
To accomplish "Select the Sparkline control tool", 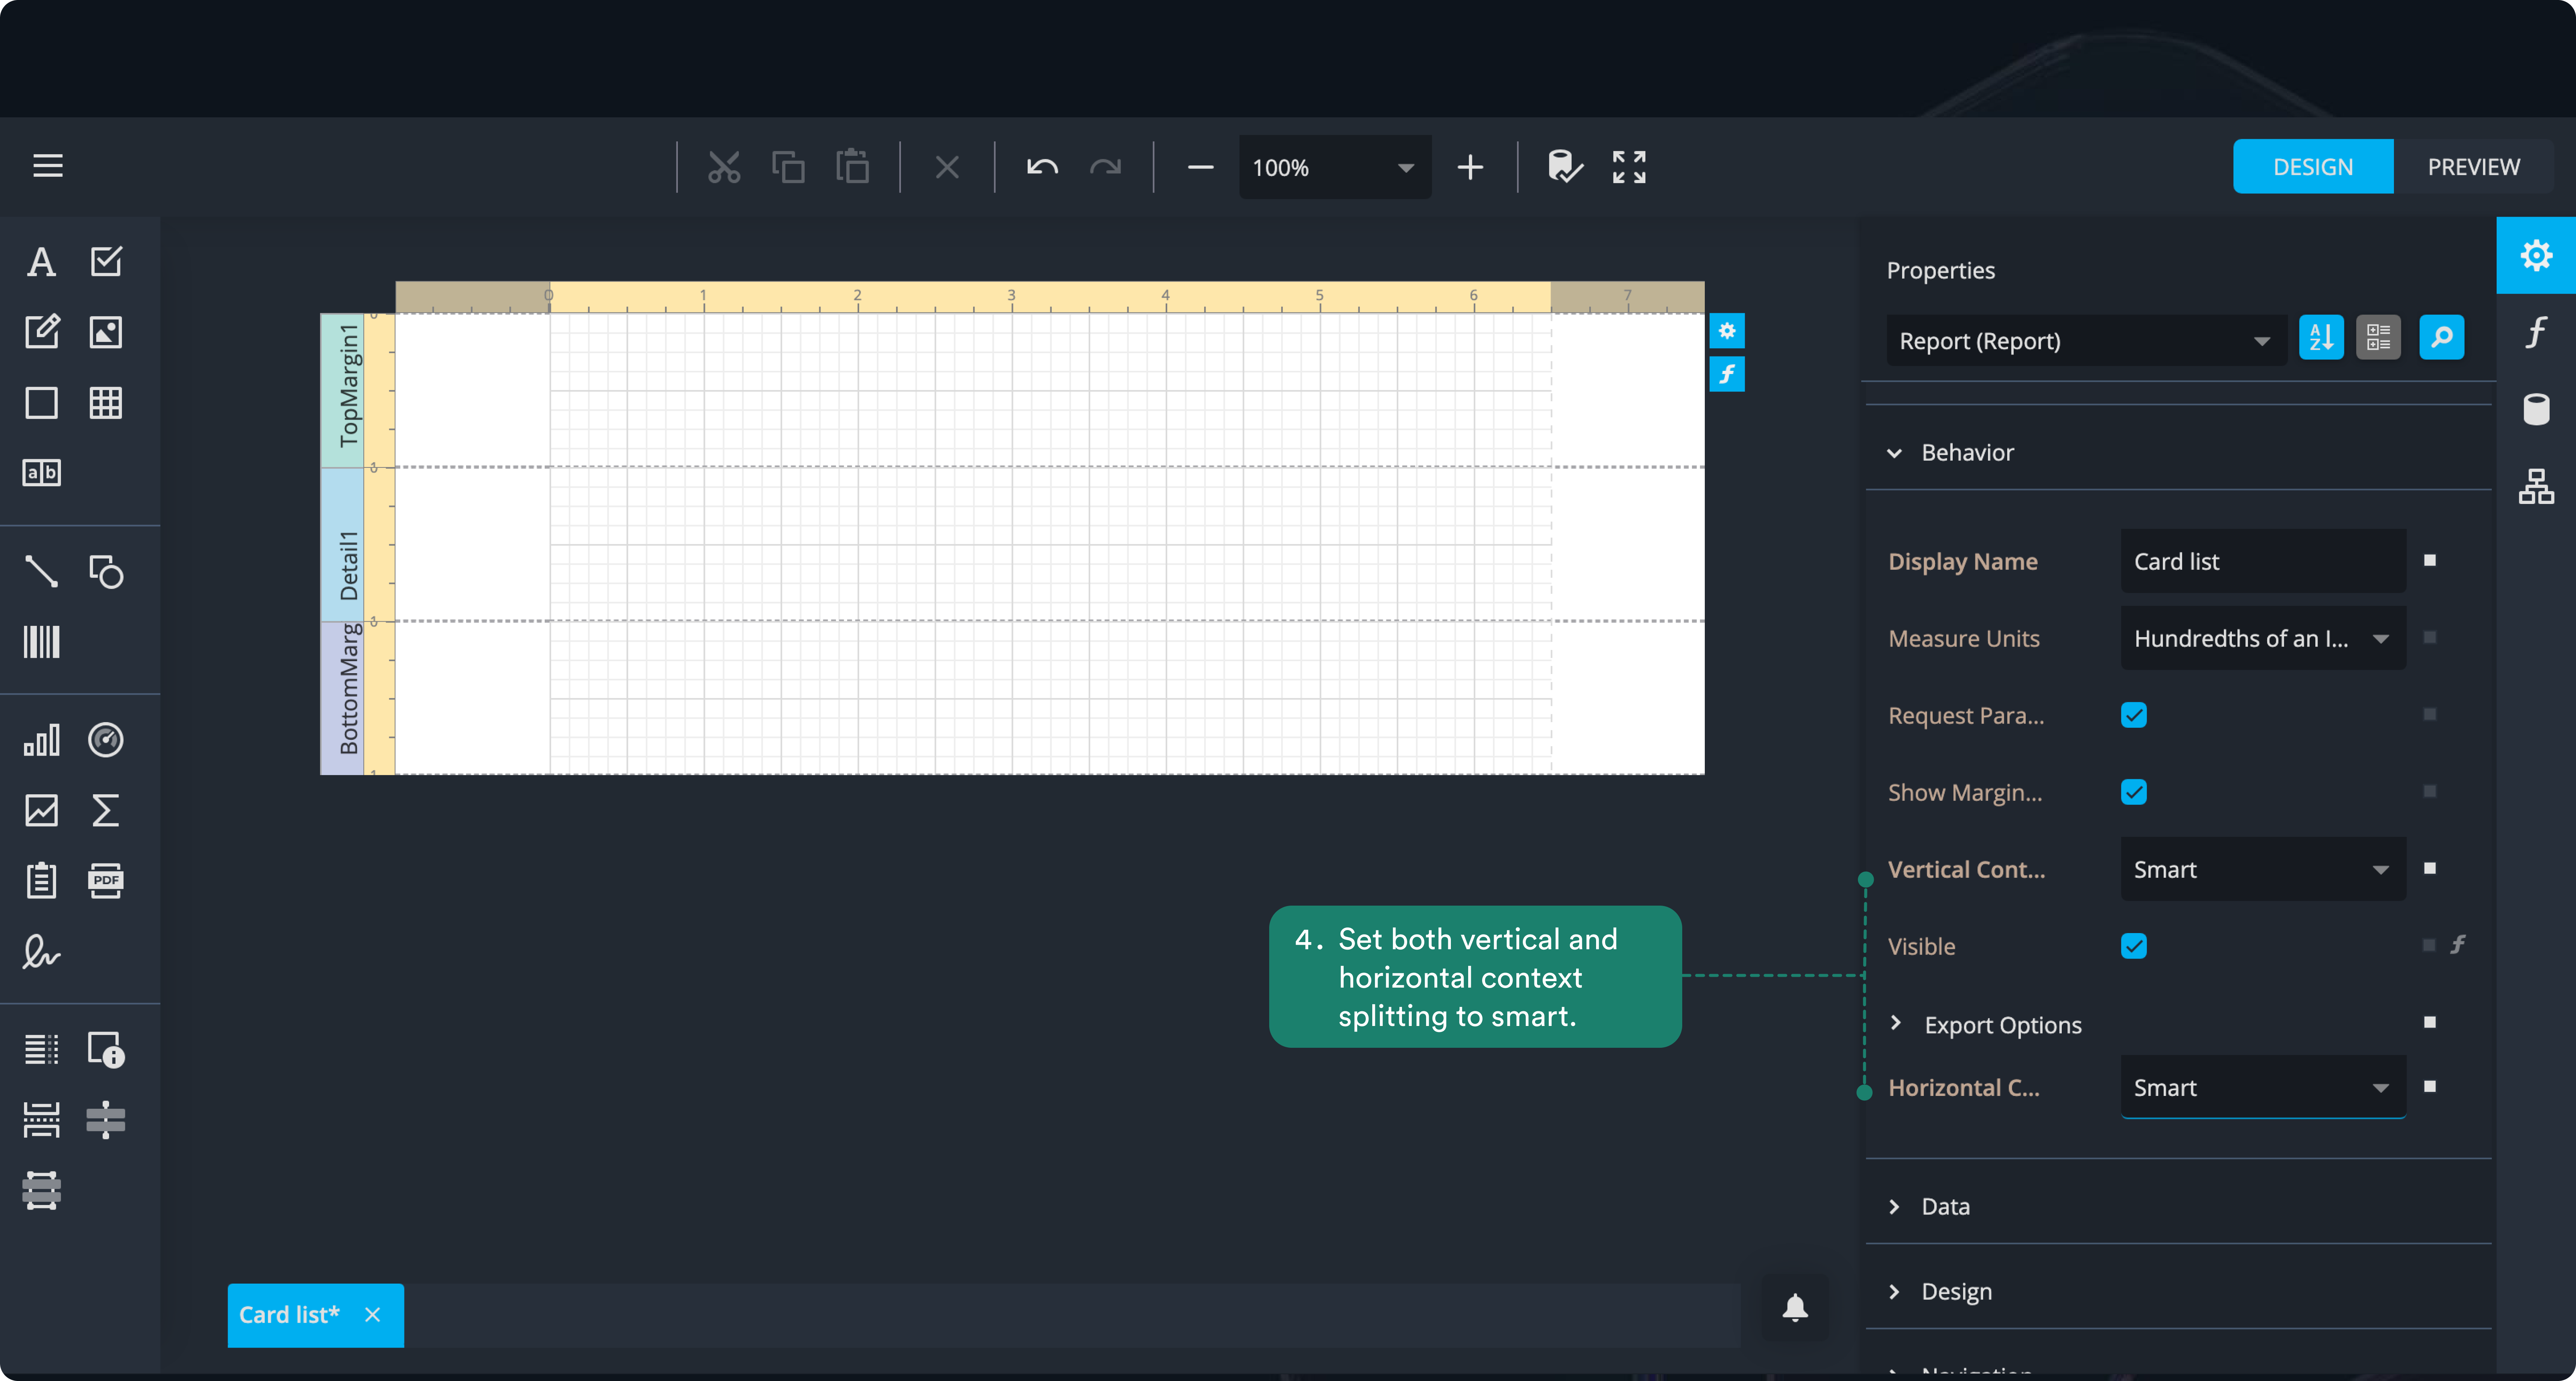I will click(x=41, y=810).
